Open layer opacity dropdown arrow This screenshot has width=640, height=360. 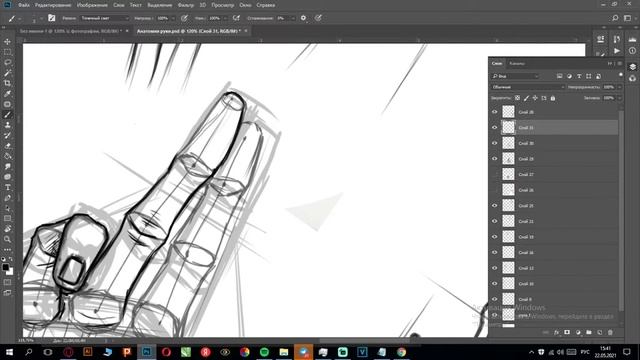pyautogui.click(x=619, y=87)
